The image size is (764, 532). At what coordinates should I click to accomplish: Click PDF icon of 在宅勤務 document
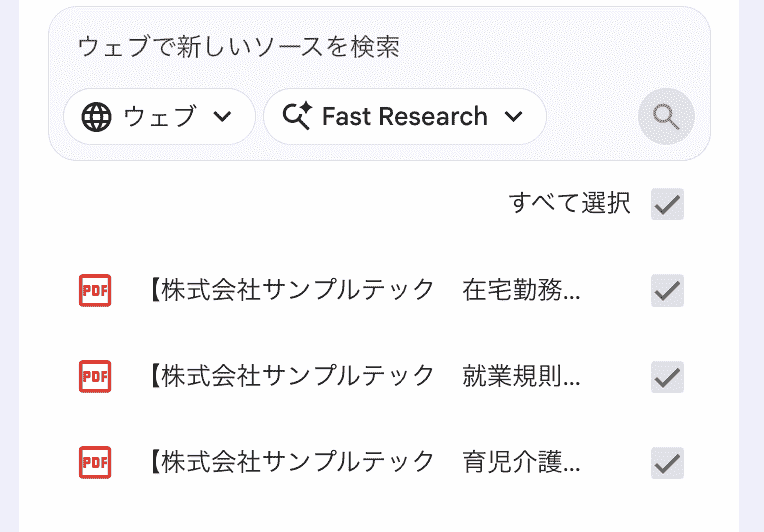(x=95, y=290)
